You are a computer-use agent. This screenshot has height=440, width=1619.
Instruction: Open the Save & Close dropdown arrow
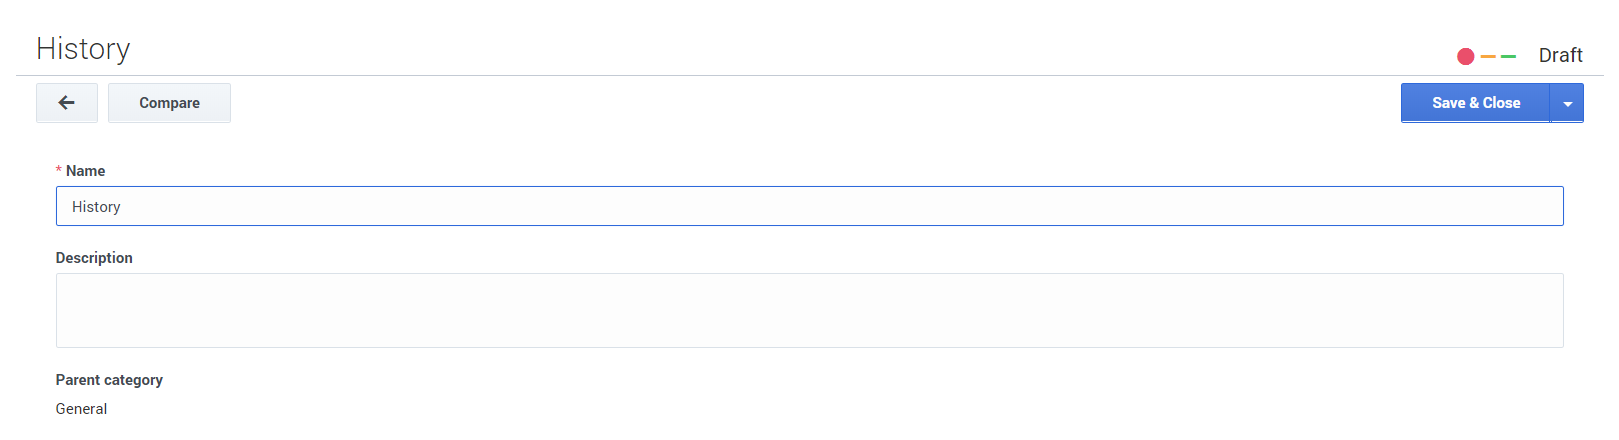click(x=1567, y=103)
